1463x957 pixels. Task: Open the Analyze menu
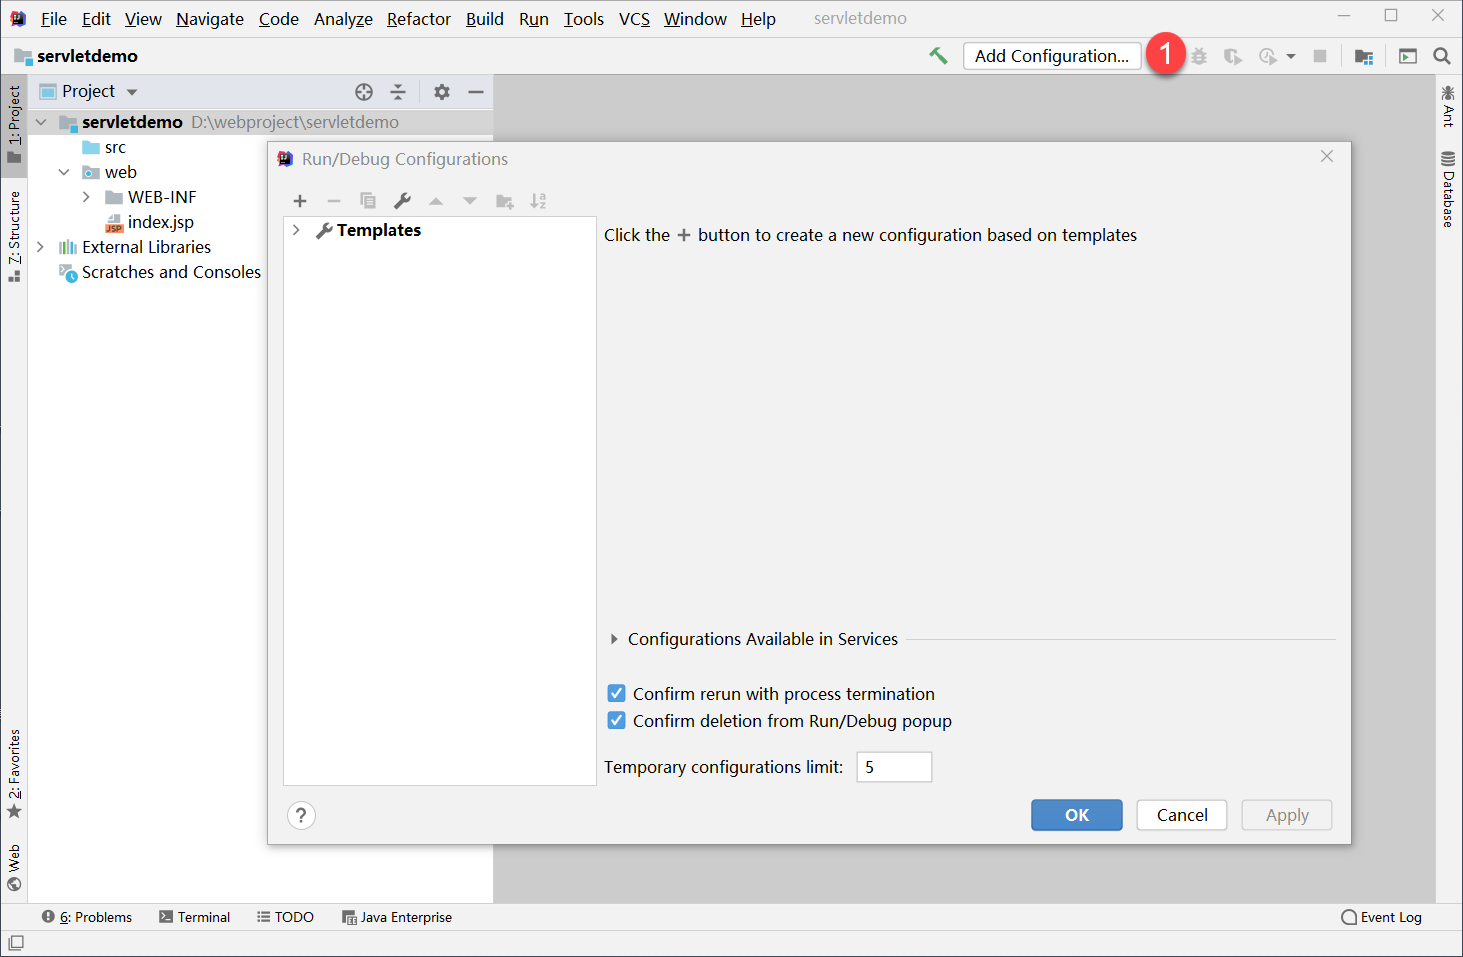pyautogui.click(x=343, y=19)
